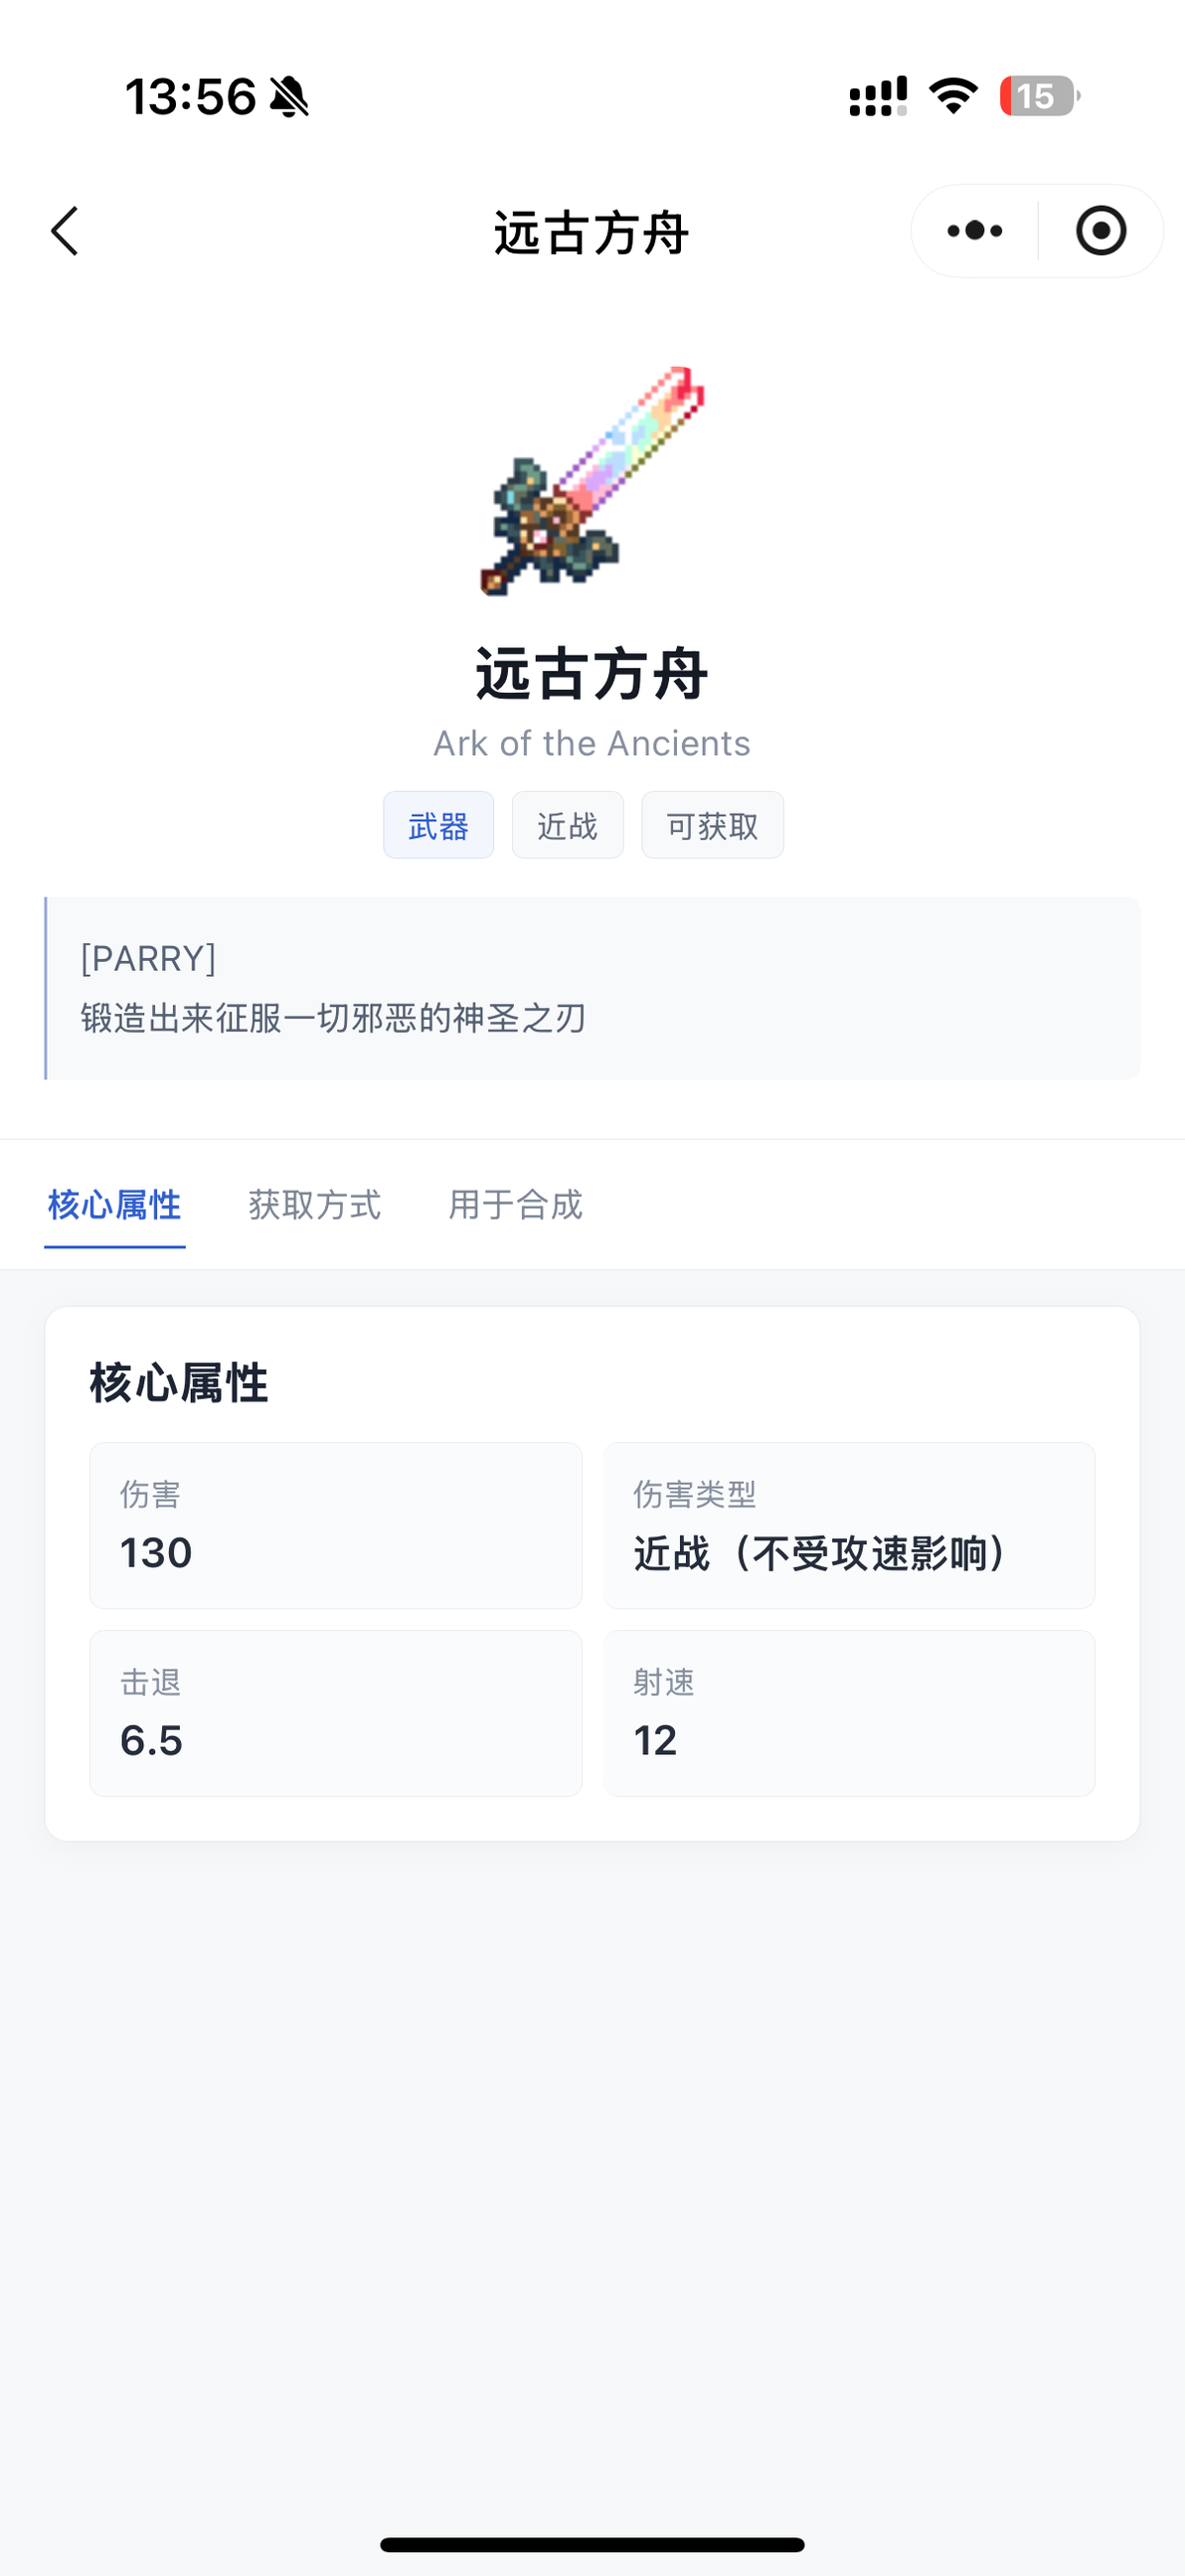Tap the 伤害 130 stat card

[336, 1525]
